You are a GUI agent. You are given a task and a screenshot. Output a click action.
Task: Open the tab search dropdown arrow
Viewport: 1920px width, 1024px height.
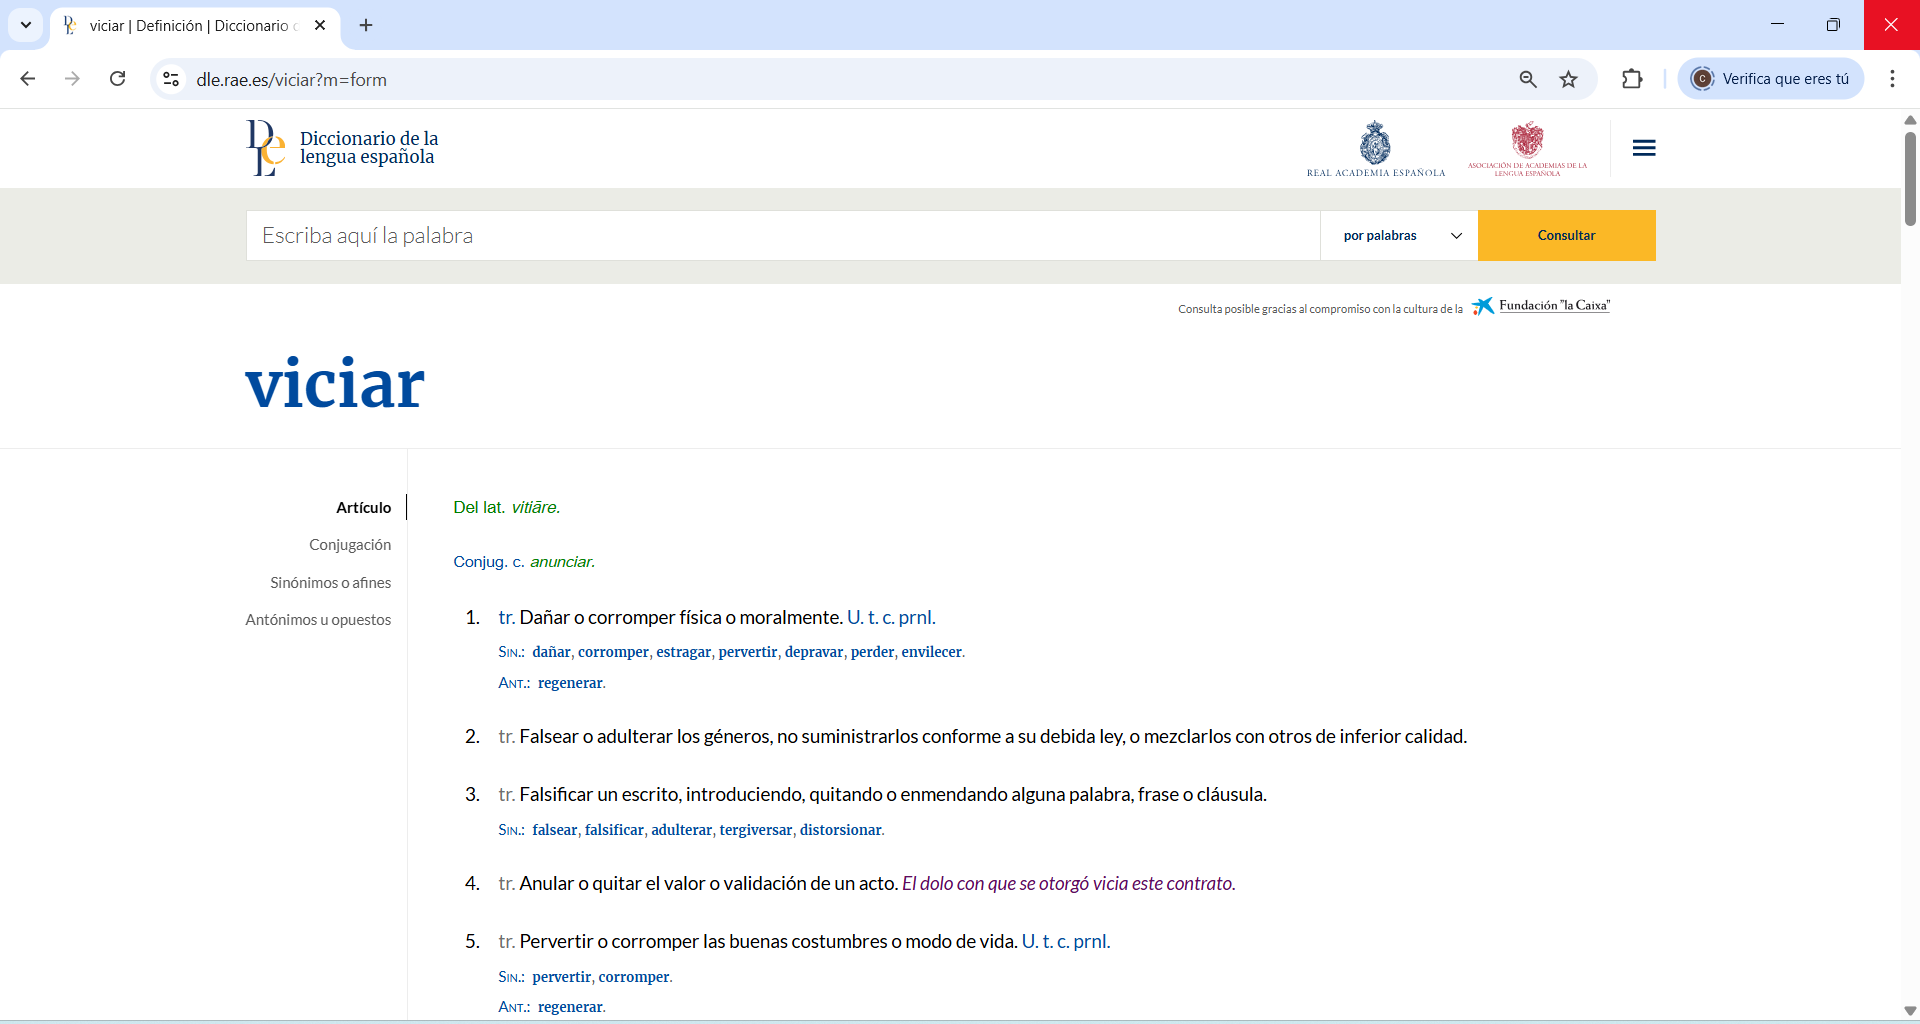[26, 25]
